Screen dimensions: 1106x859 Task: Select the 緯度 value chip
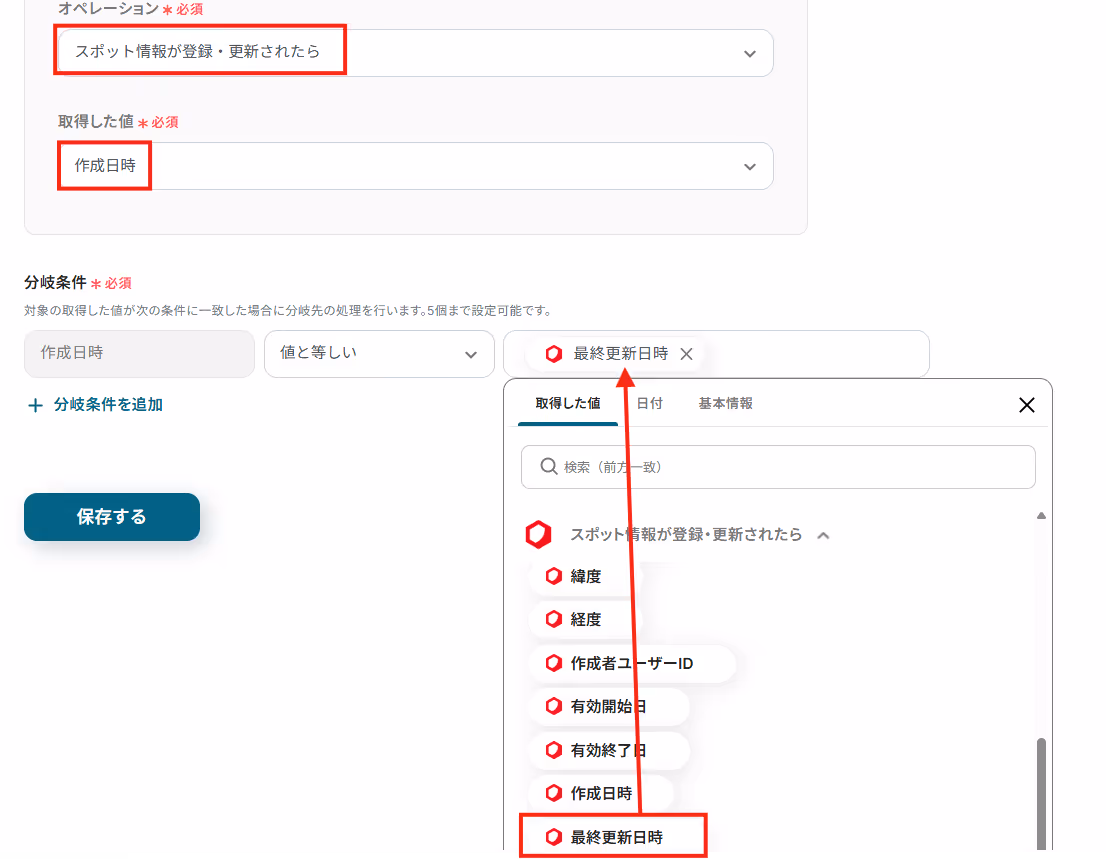(x=585, y=576)
